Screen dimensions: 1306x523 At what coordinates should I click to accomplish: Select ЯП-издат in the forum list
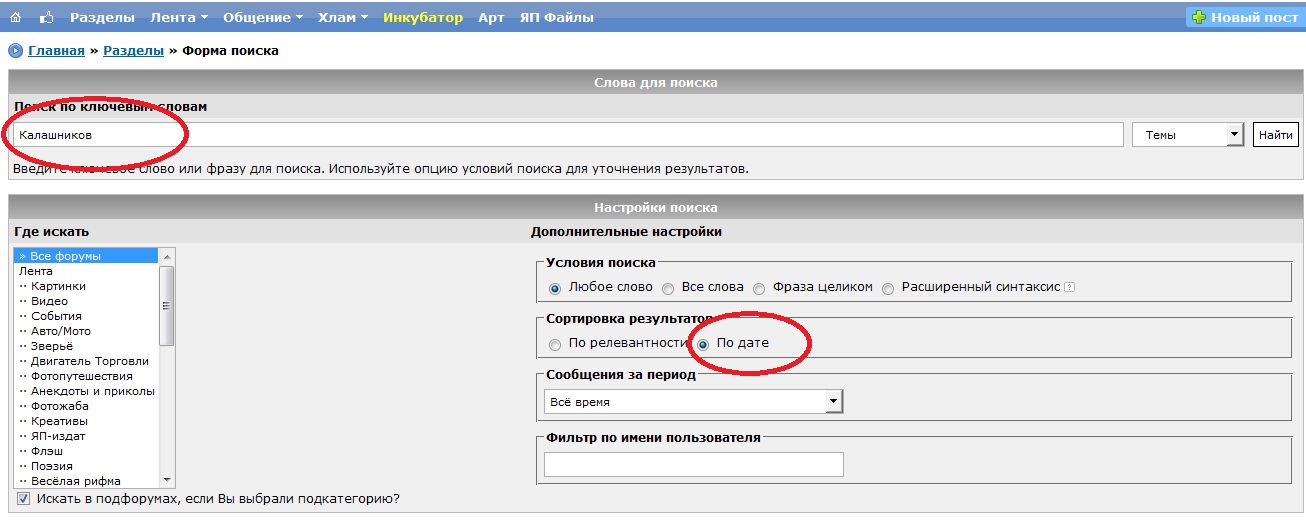(87, 436)
